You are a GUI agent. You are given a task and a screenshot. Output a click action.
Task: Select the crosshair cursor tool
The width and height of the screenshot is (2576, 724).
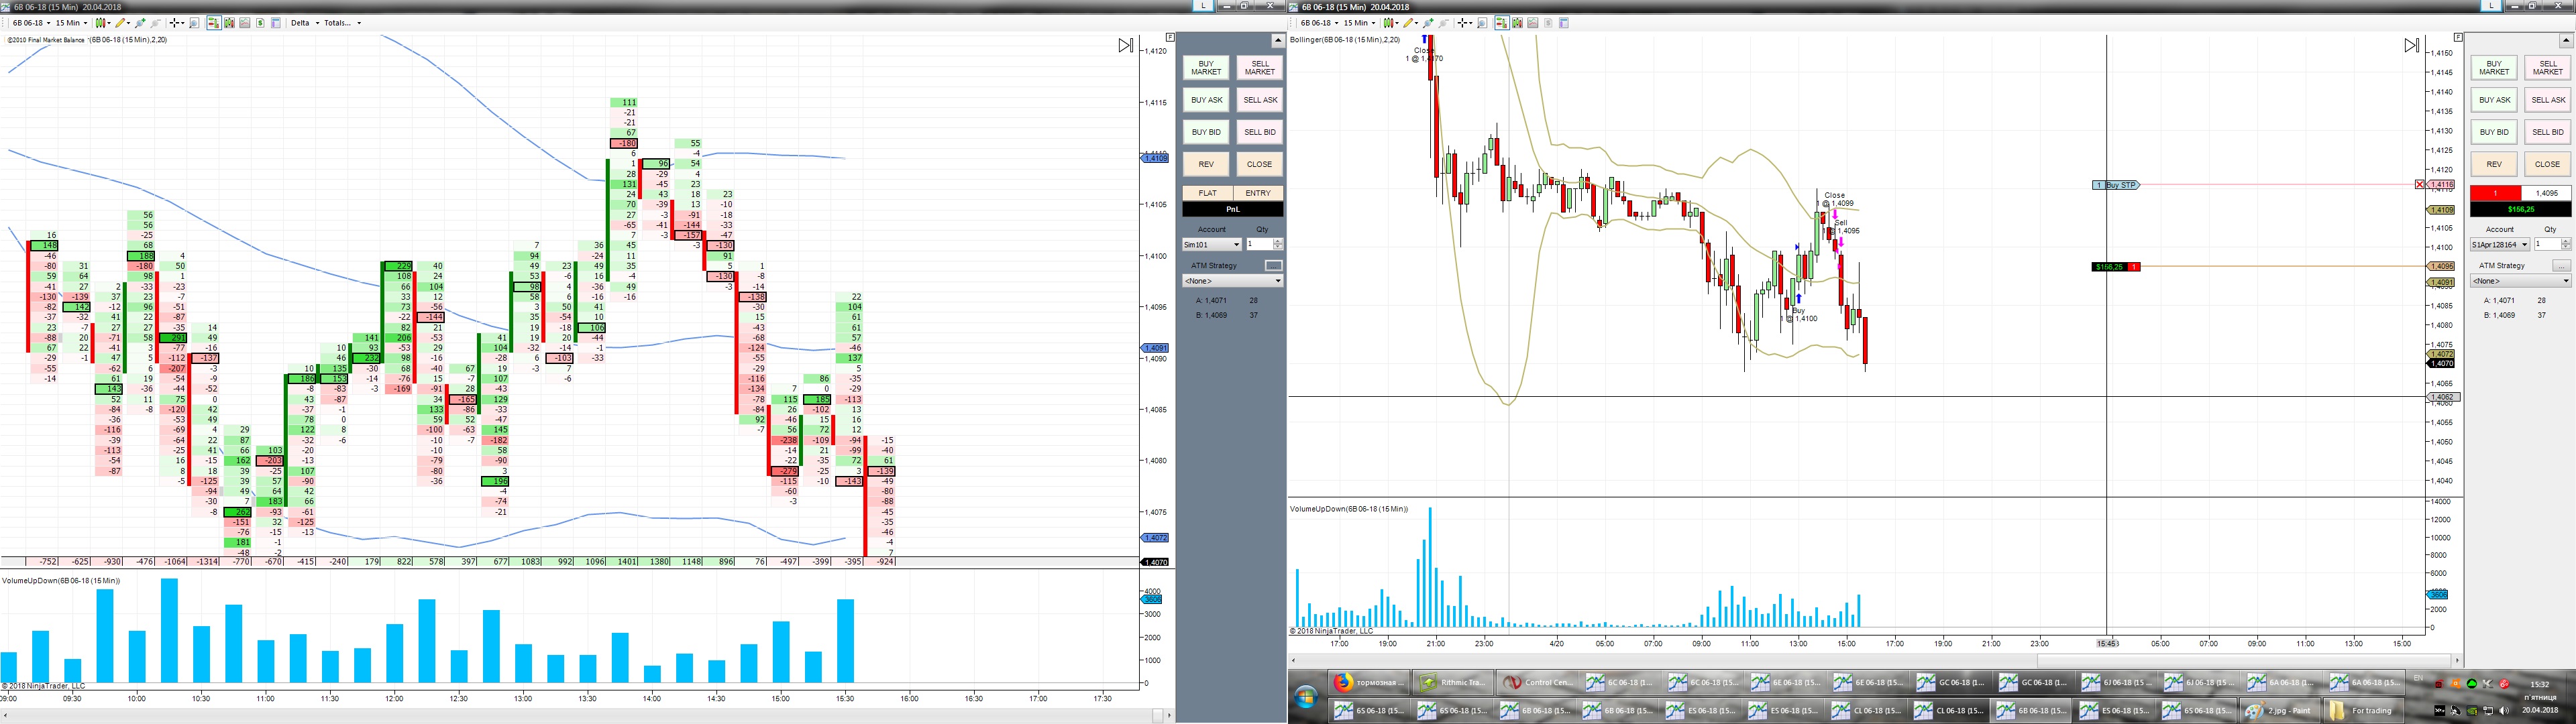pos(175,23)
